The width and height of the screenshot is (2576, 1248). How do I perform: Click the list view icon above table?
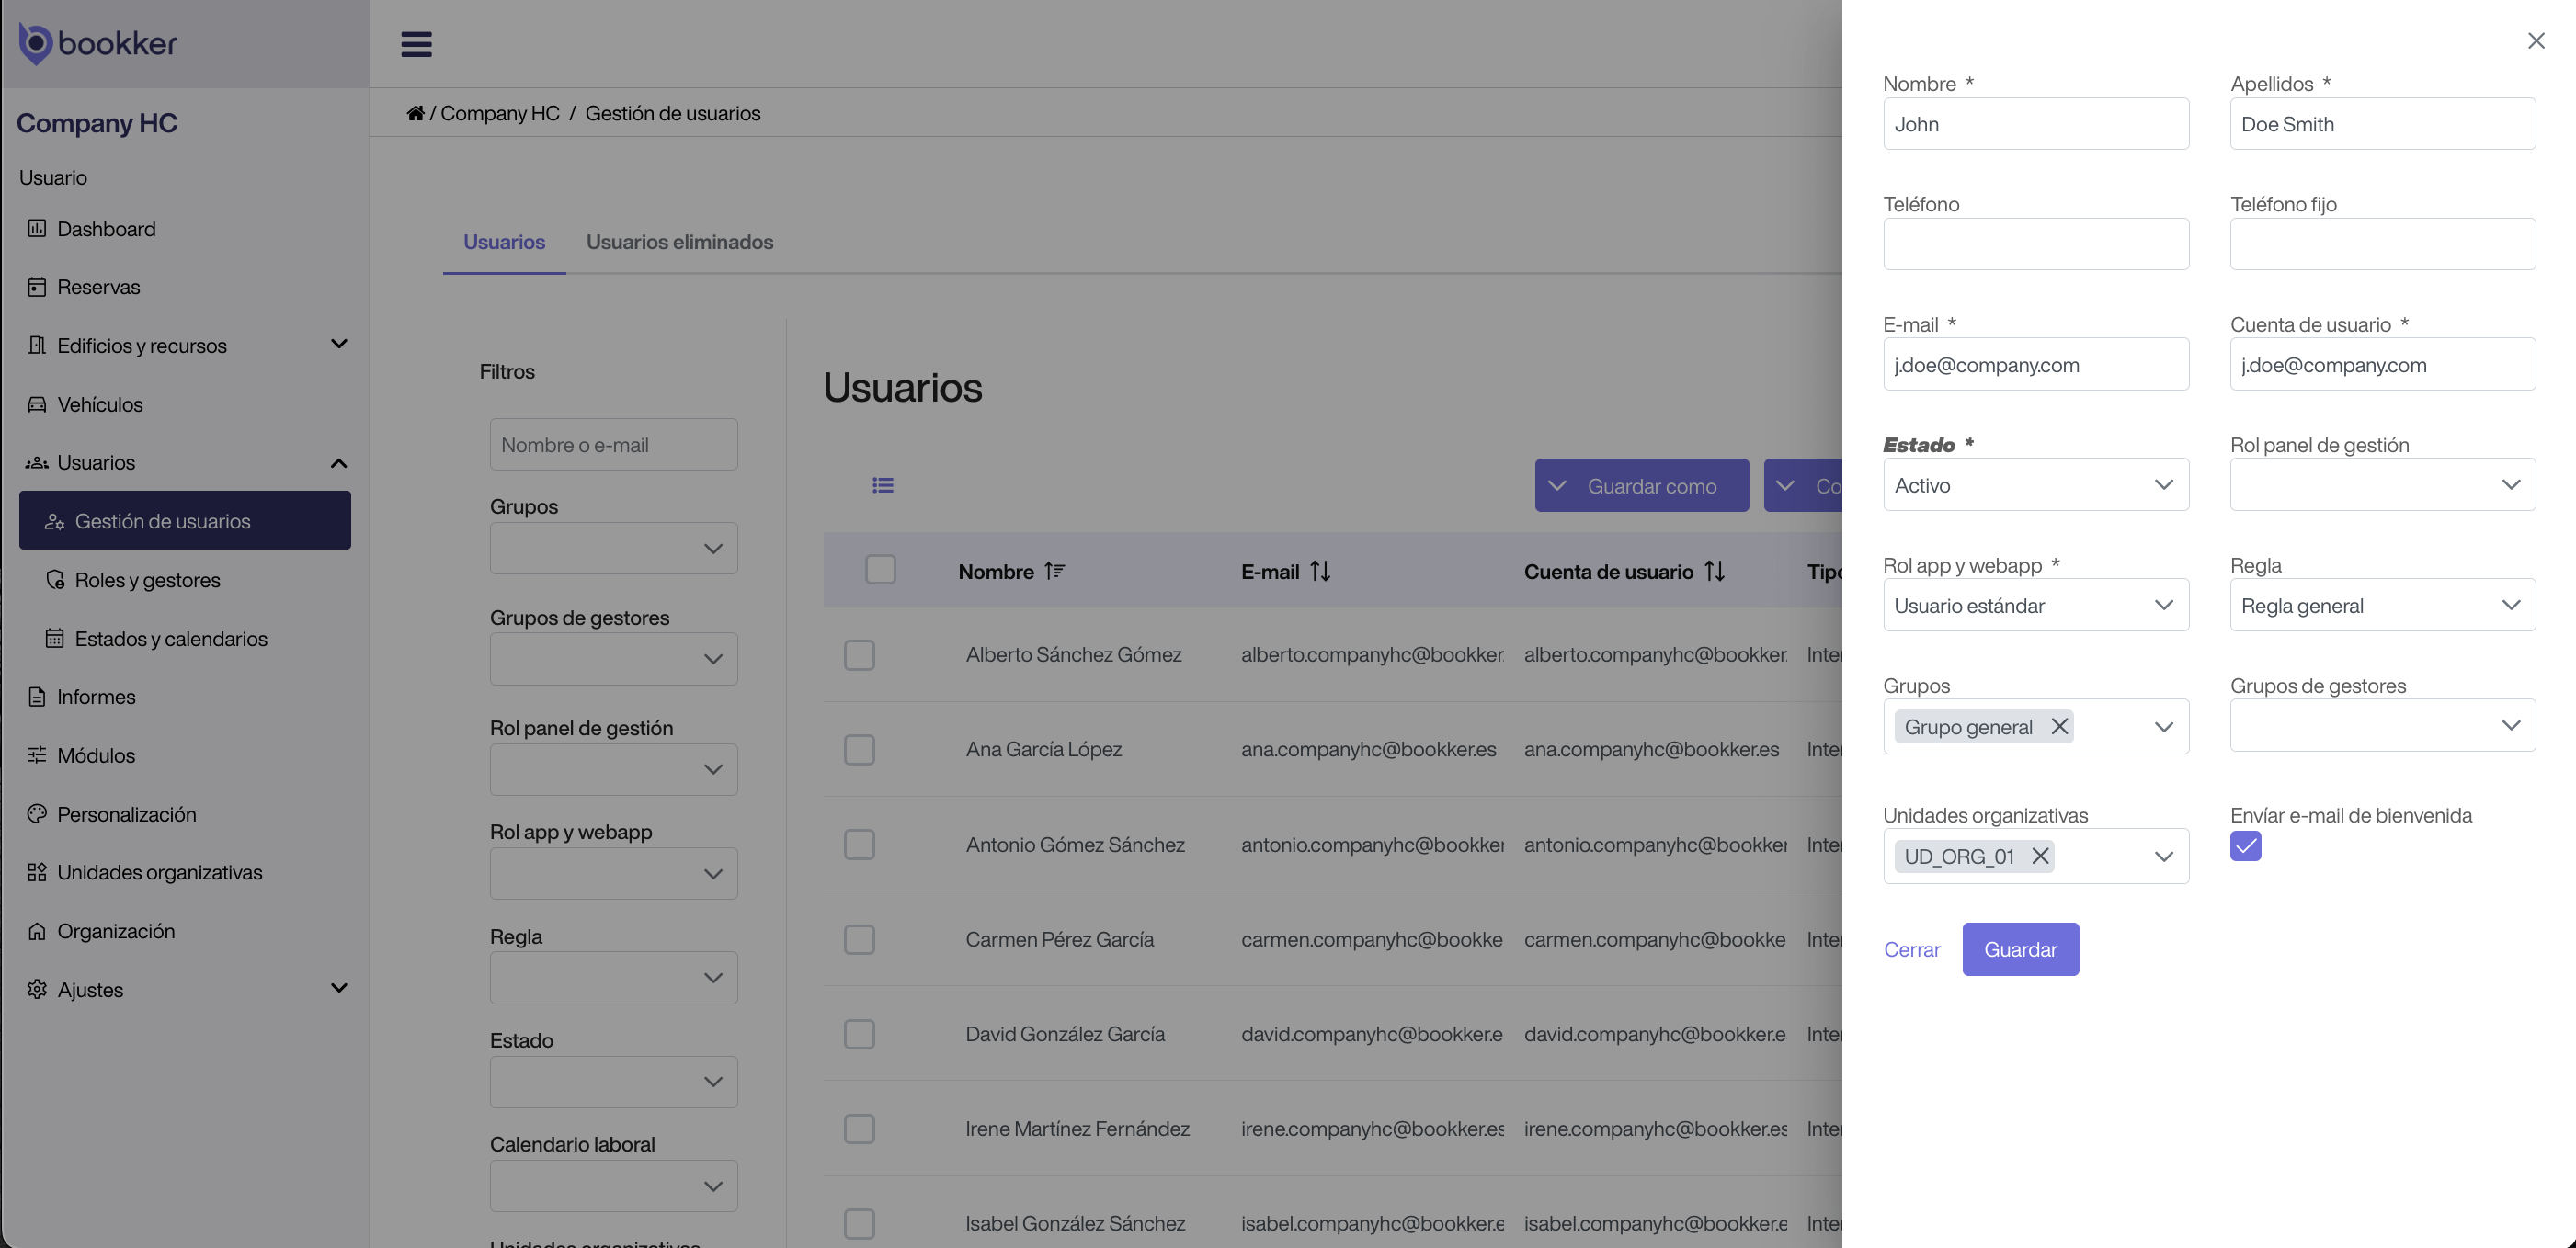(882, 485)
